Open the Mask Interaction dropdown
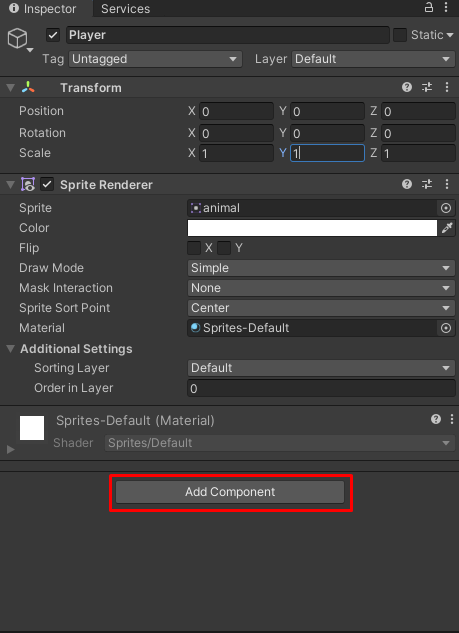Viewport: 459px width, 633px height. point(321,288)
